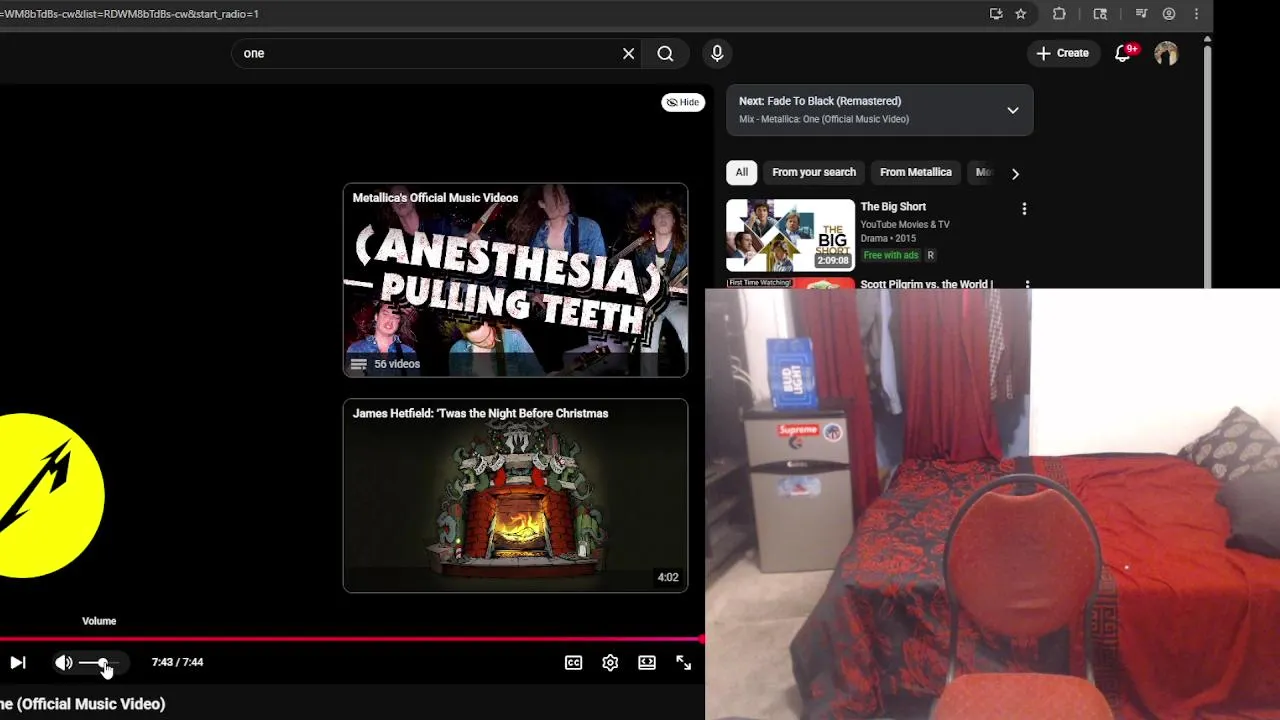
Task: Open The Big Short title link
Action: [x=893, y=207]
